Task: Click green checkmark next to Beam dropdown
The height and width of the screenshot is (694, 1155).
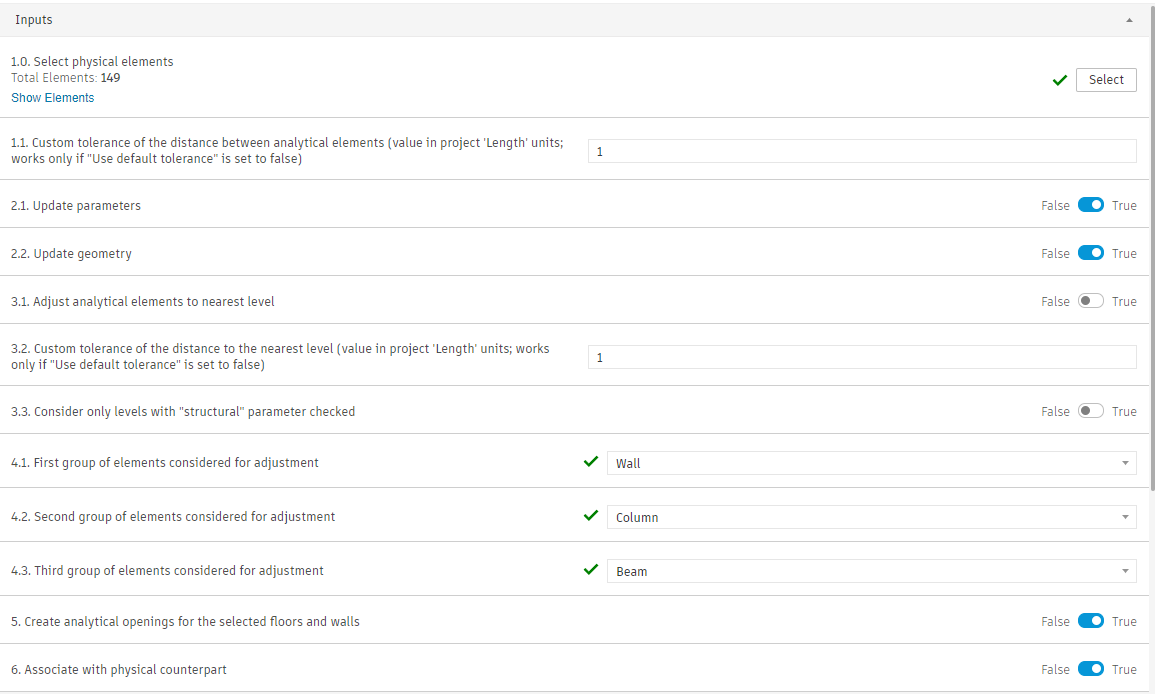Action: (590, 570)
